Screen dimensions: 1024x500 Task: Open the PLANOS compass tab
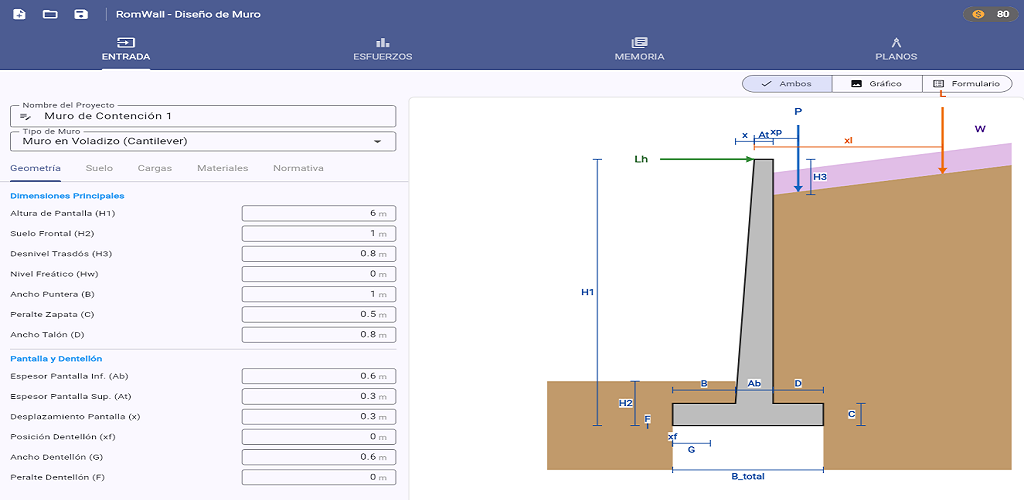[x=896, y=49]
